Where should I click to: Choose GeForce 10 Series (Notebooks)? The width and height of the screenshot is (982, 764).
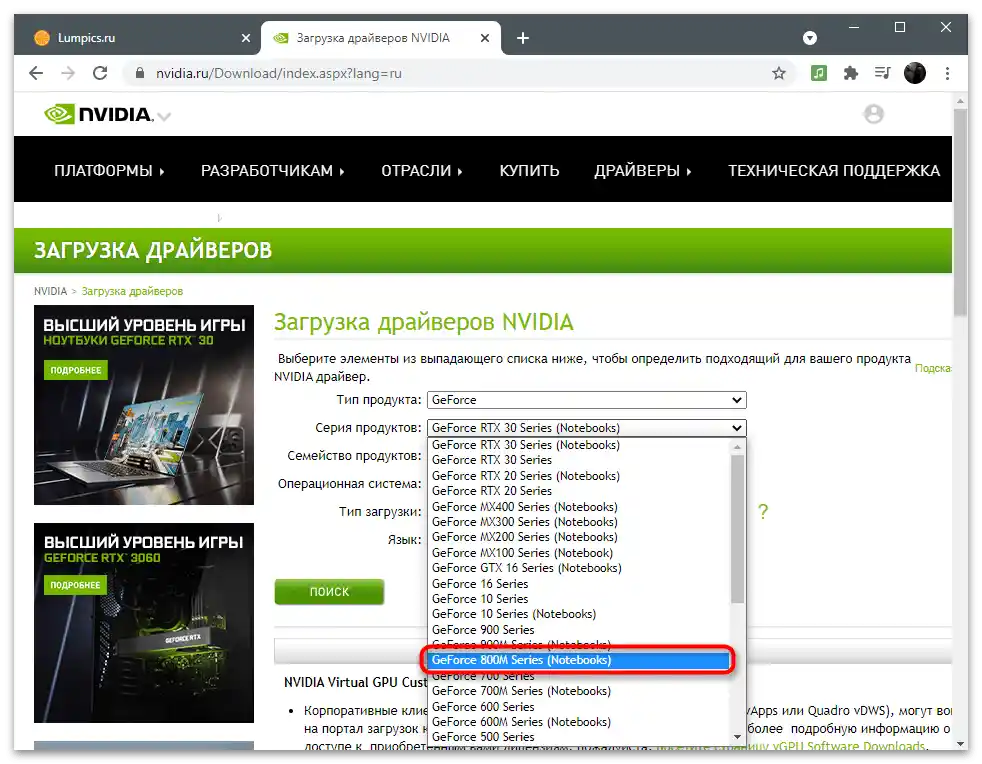579,614
